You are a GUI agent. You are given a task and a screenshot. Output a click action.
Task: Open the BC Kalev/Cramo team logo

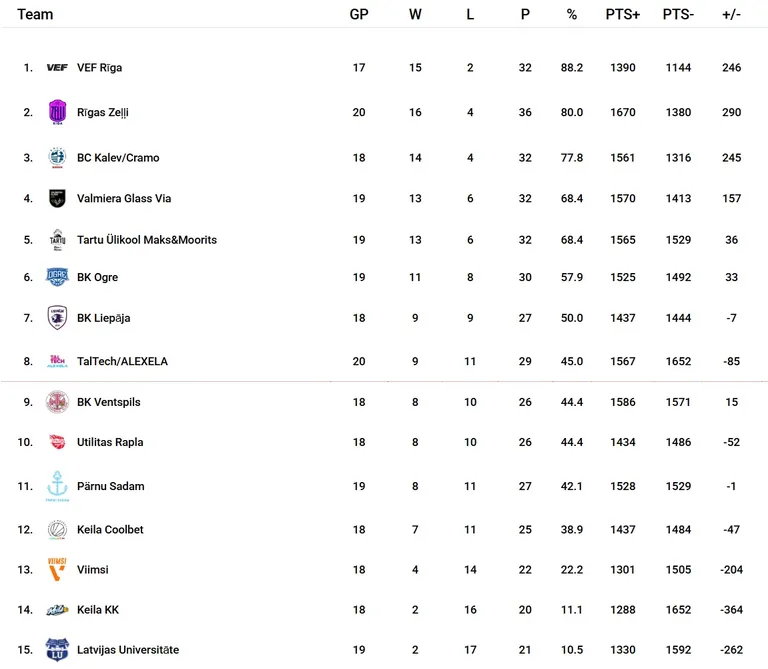pyautogui.click(x=57, y=157)
